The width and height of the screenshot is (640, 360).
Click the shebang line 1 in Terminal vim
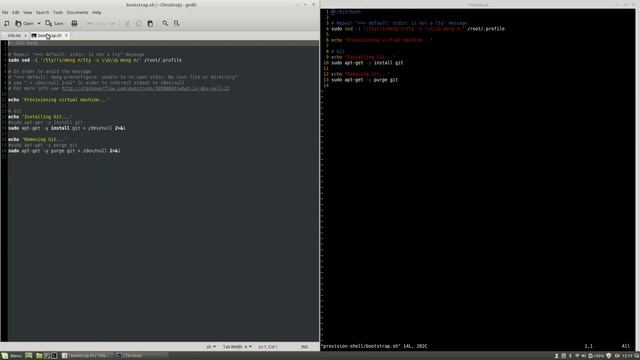(346, 12)
